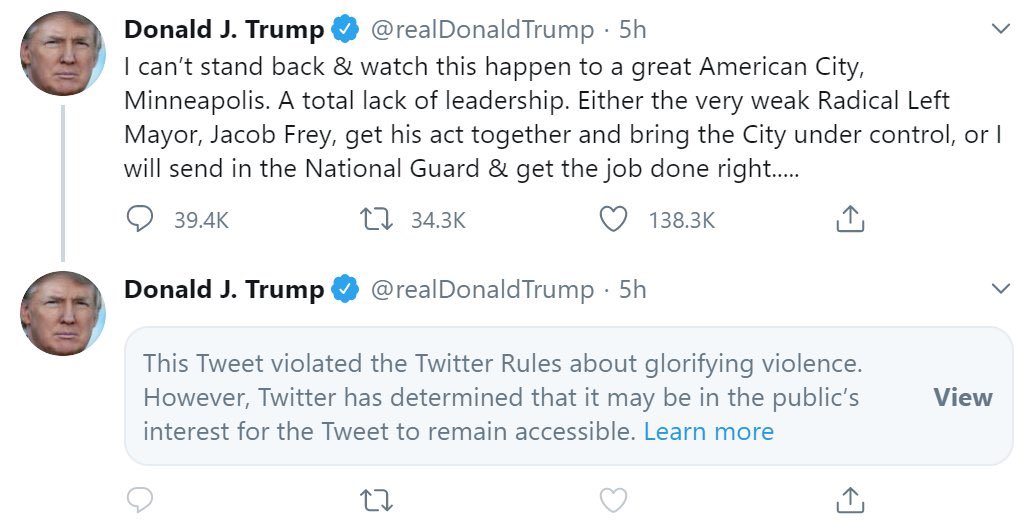Share the flagged second tweet

tap(849, 499)
